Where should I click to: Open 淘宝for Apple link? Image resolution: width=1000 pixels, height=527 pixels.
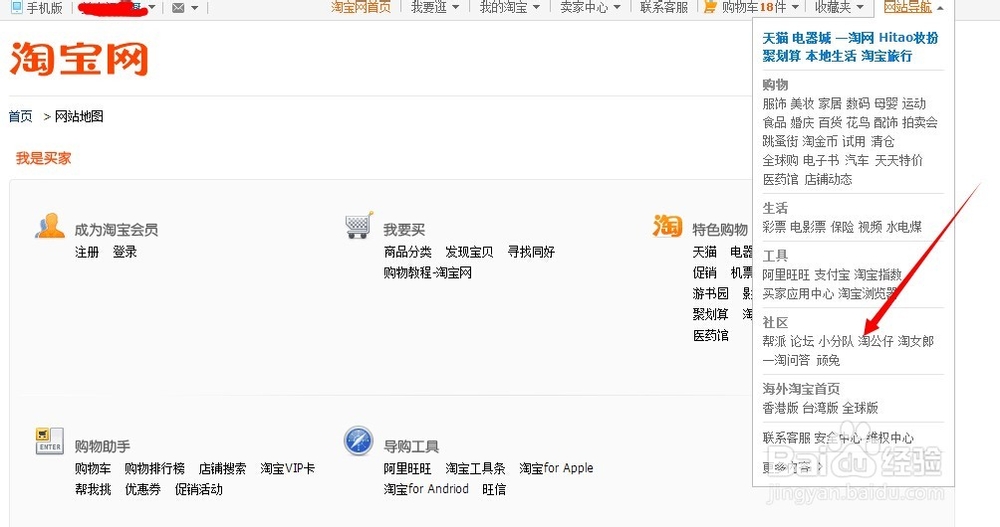click(556, 468)
